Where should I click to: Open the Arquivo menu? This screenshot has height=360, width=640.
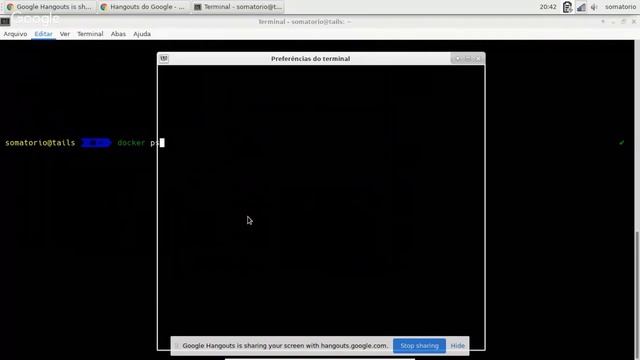click(16, 34)
